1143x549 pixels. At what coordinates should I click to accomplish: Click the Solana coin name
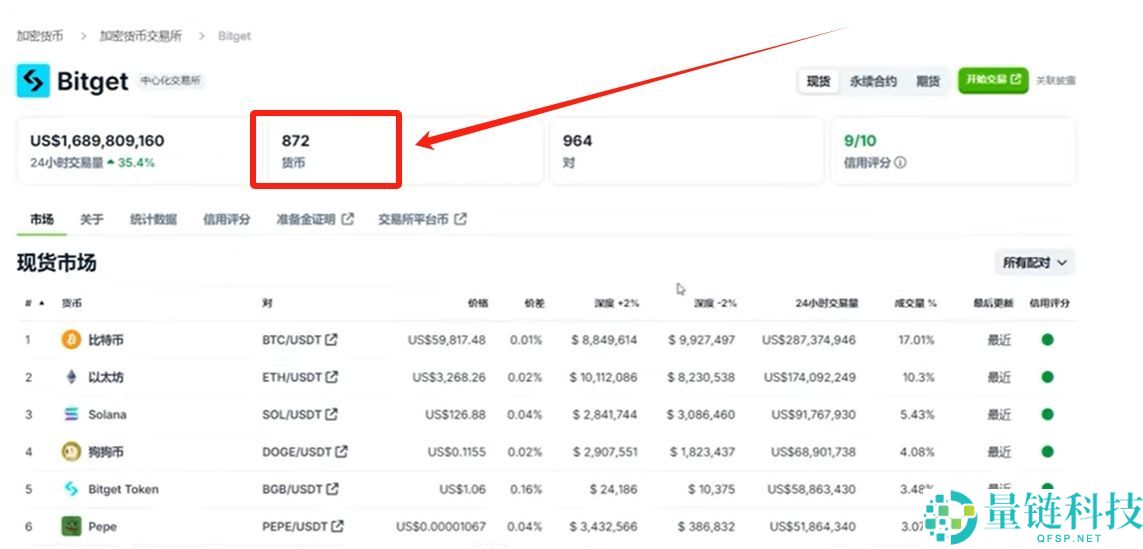point(107,414)
